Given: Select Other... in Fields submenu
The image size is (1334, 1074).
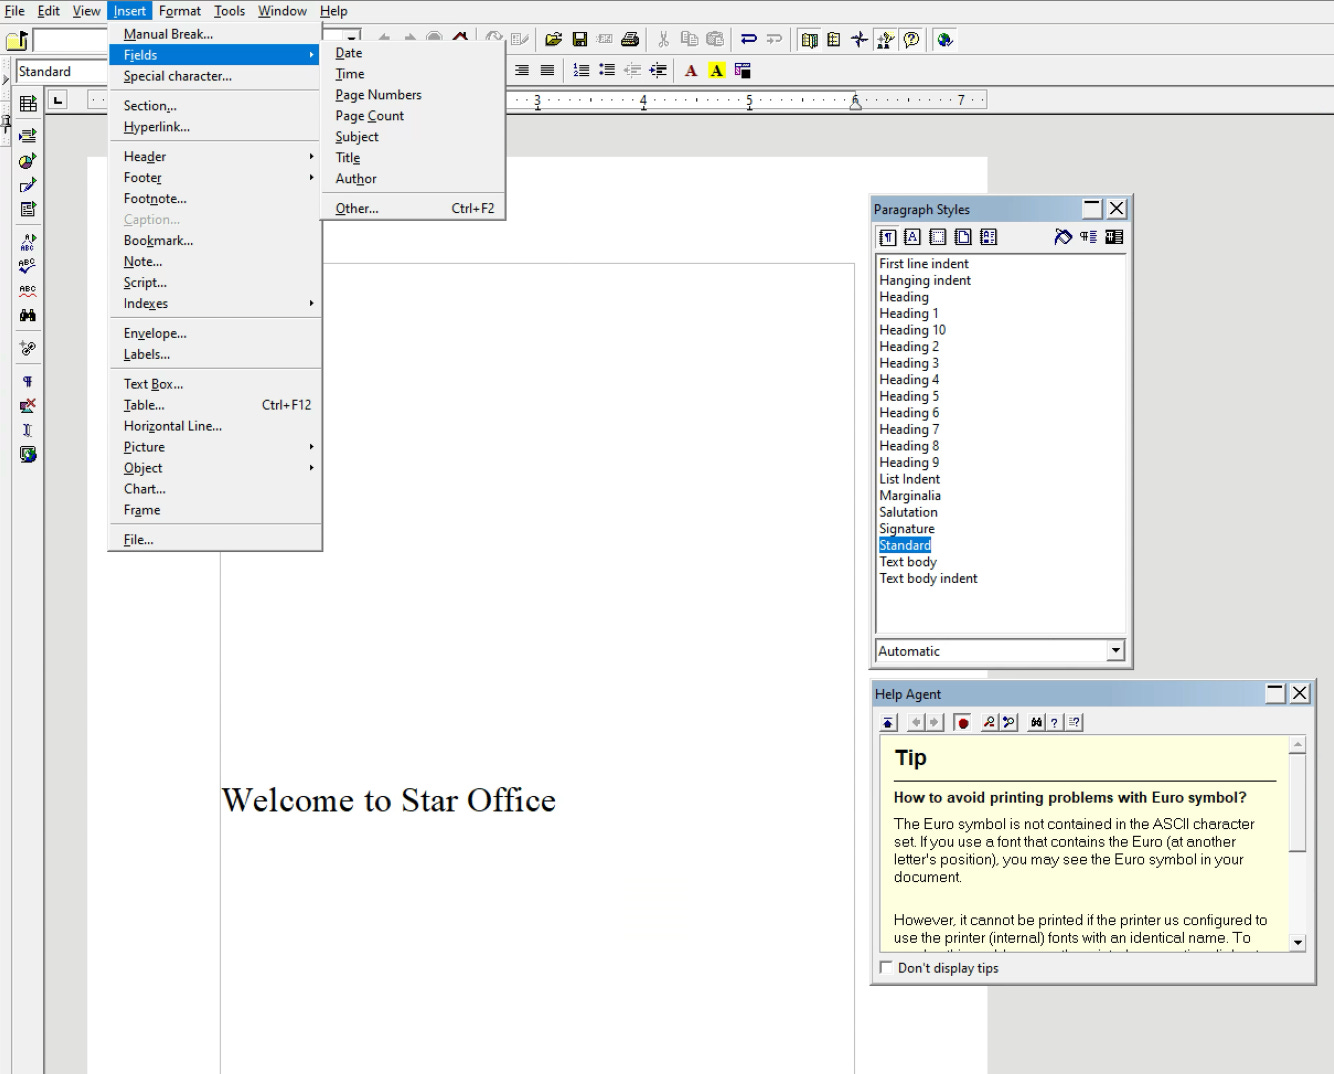Looking at the screenshot, I should click(x=412, y=208).
